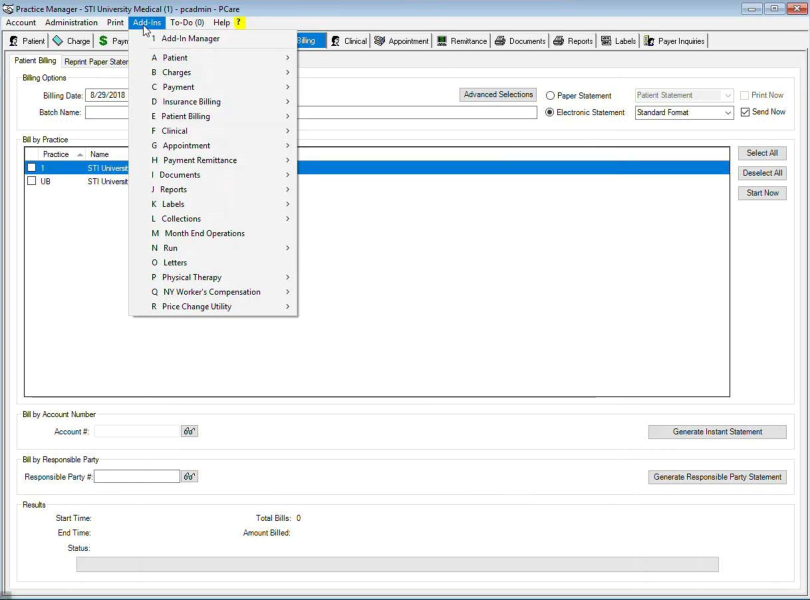Screen dimensions: 810x600
Task: Click the binoculars search next to Account #
Action: (189, 432)
